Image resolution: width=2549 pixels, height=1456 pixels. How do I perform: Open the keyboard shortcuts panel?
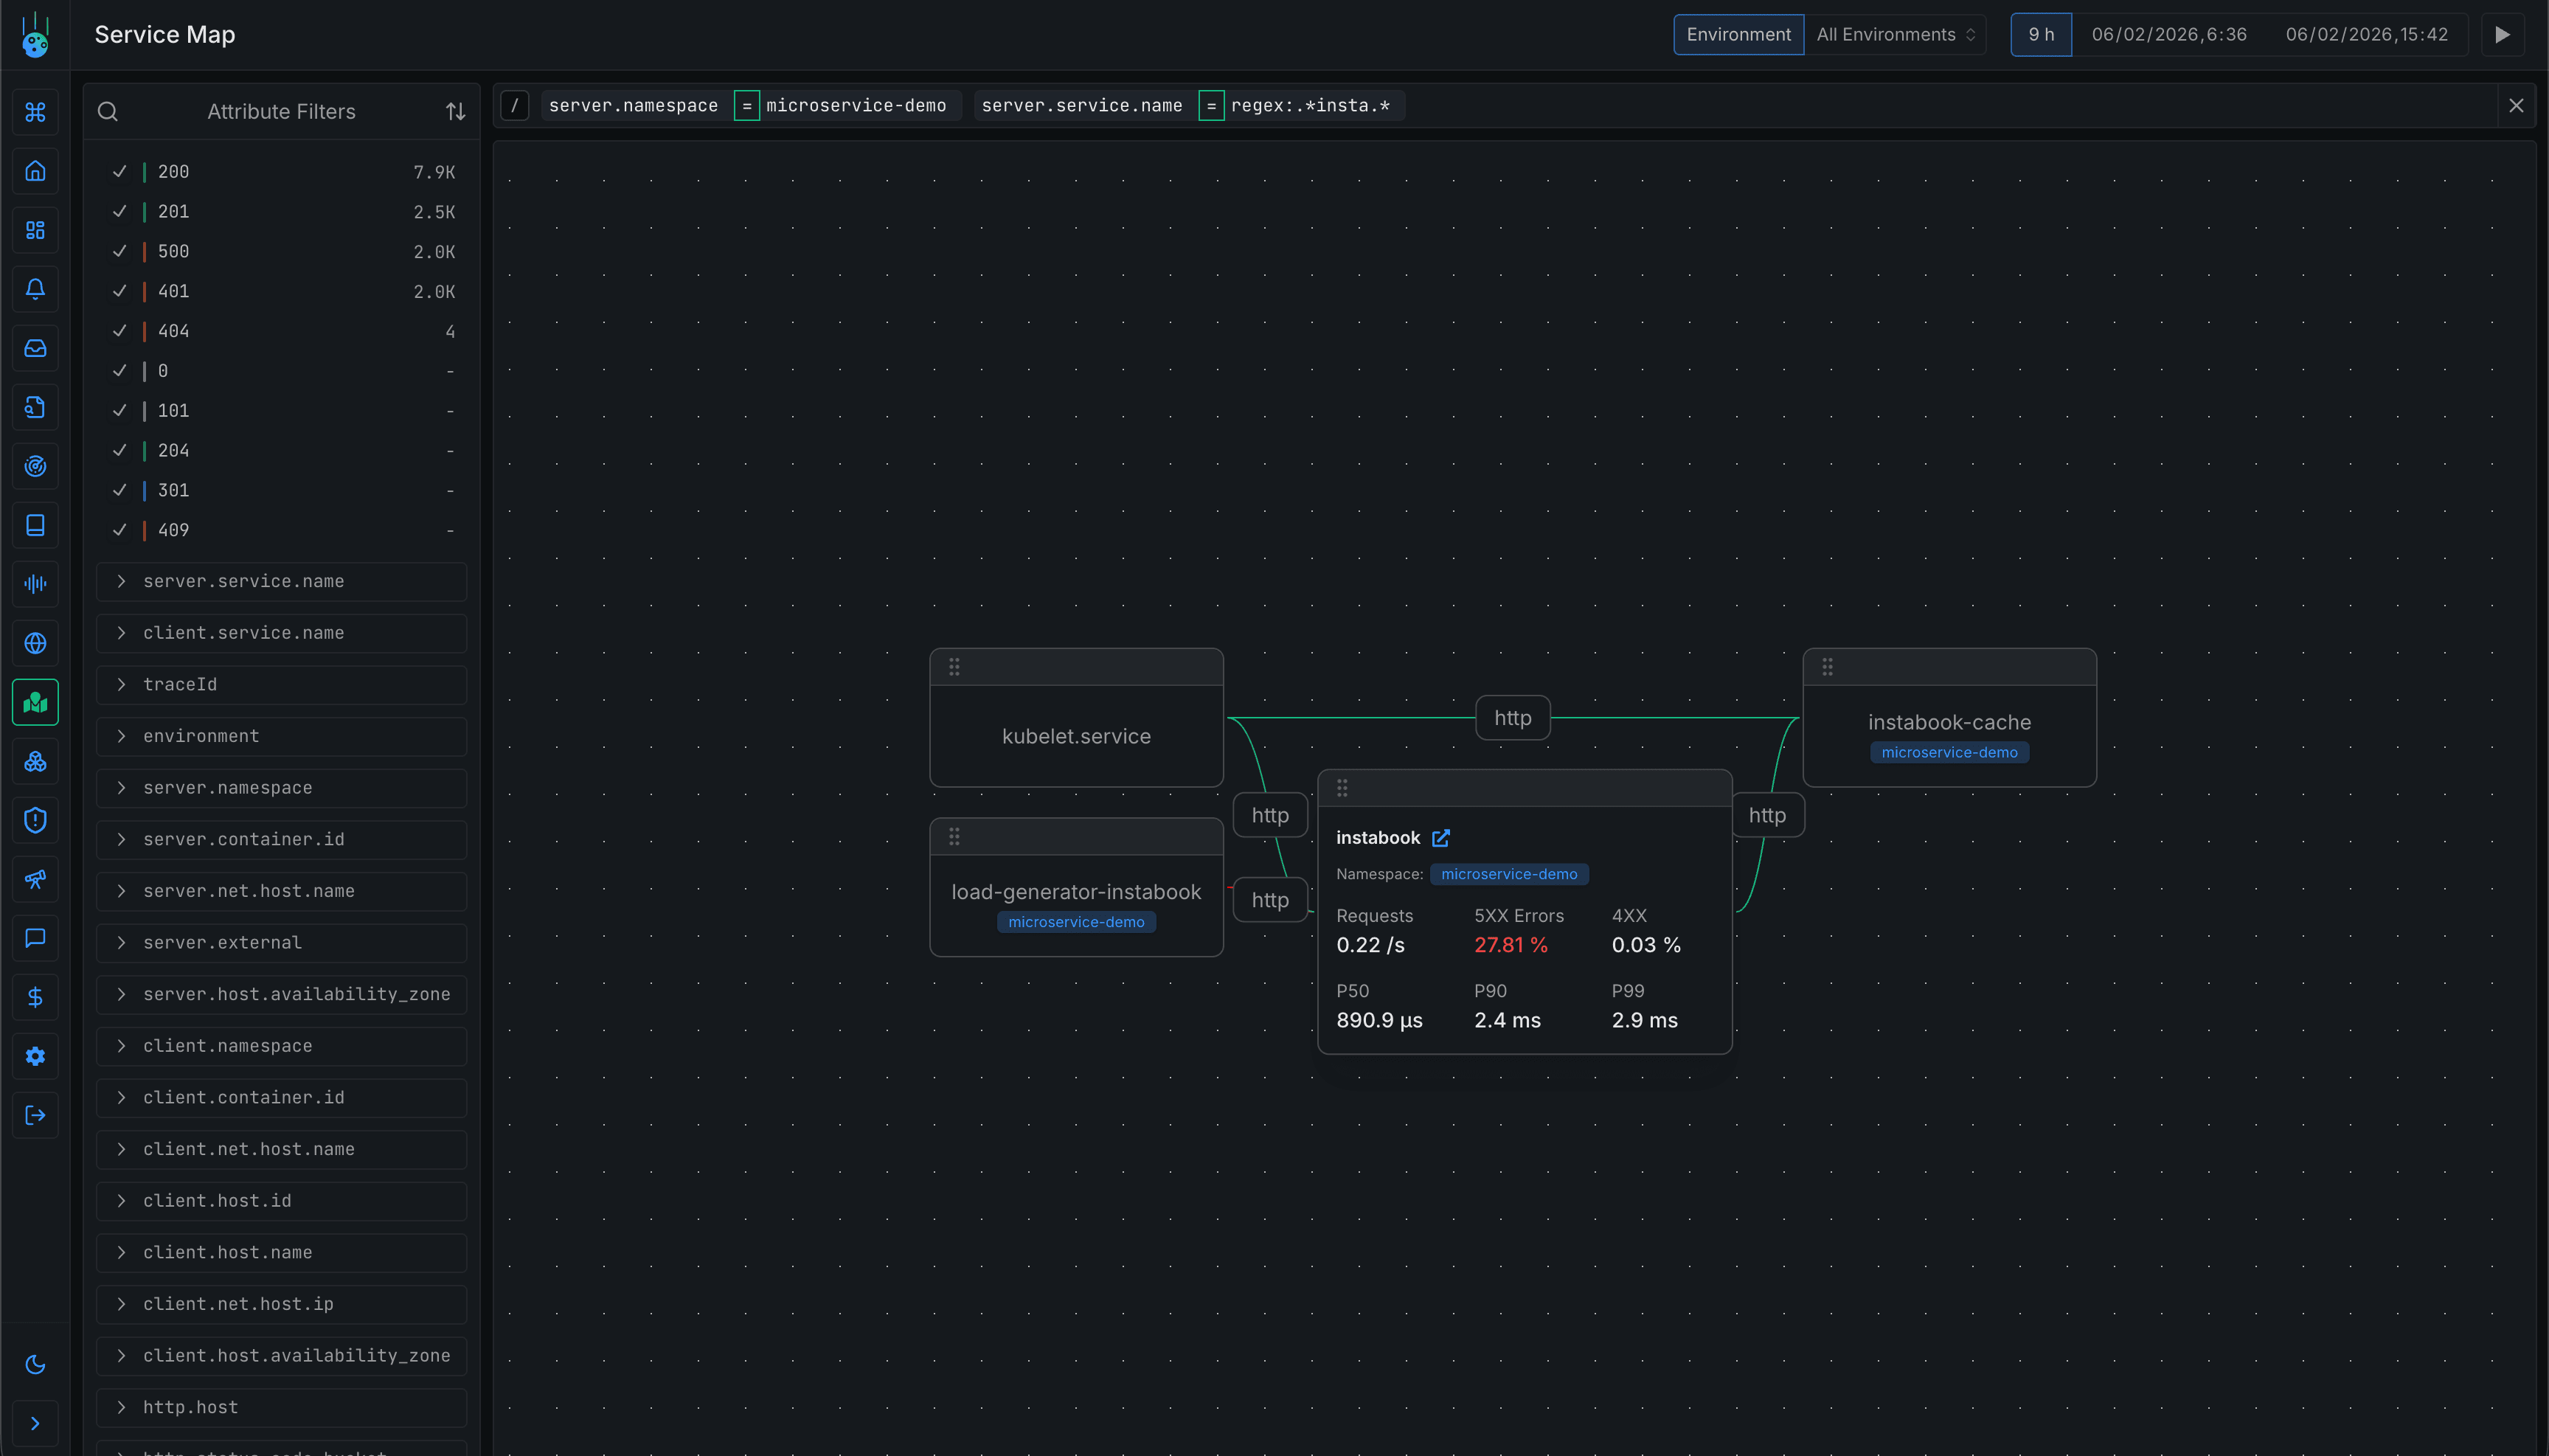[36, 112]
